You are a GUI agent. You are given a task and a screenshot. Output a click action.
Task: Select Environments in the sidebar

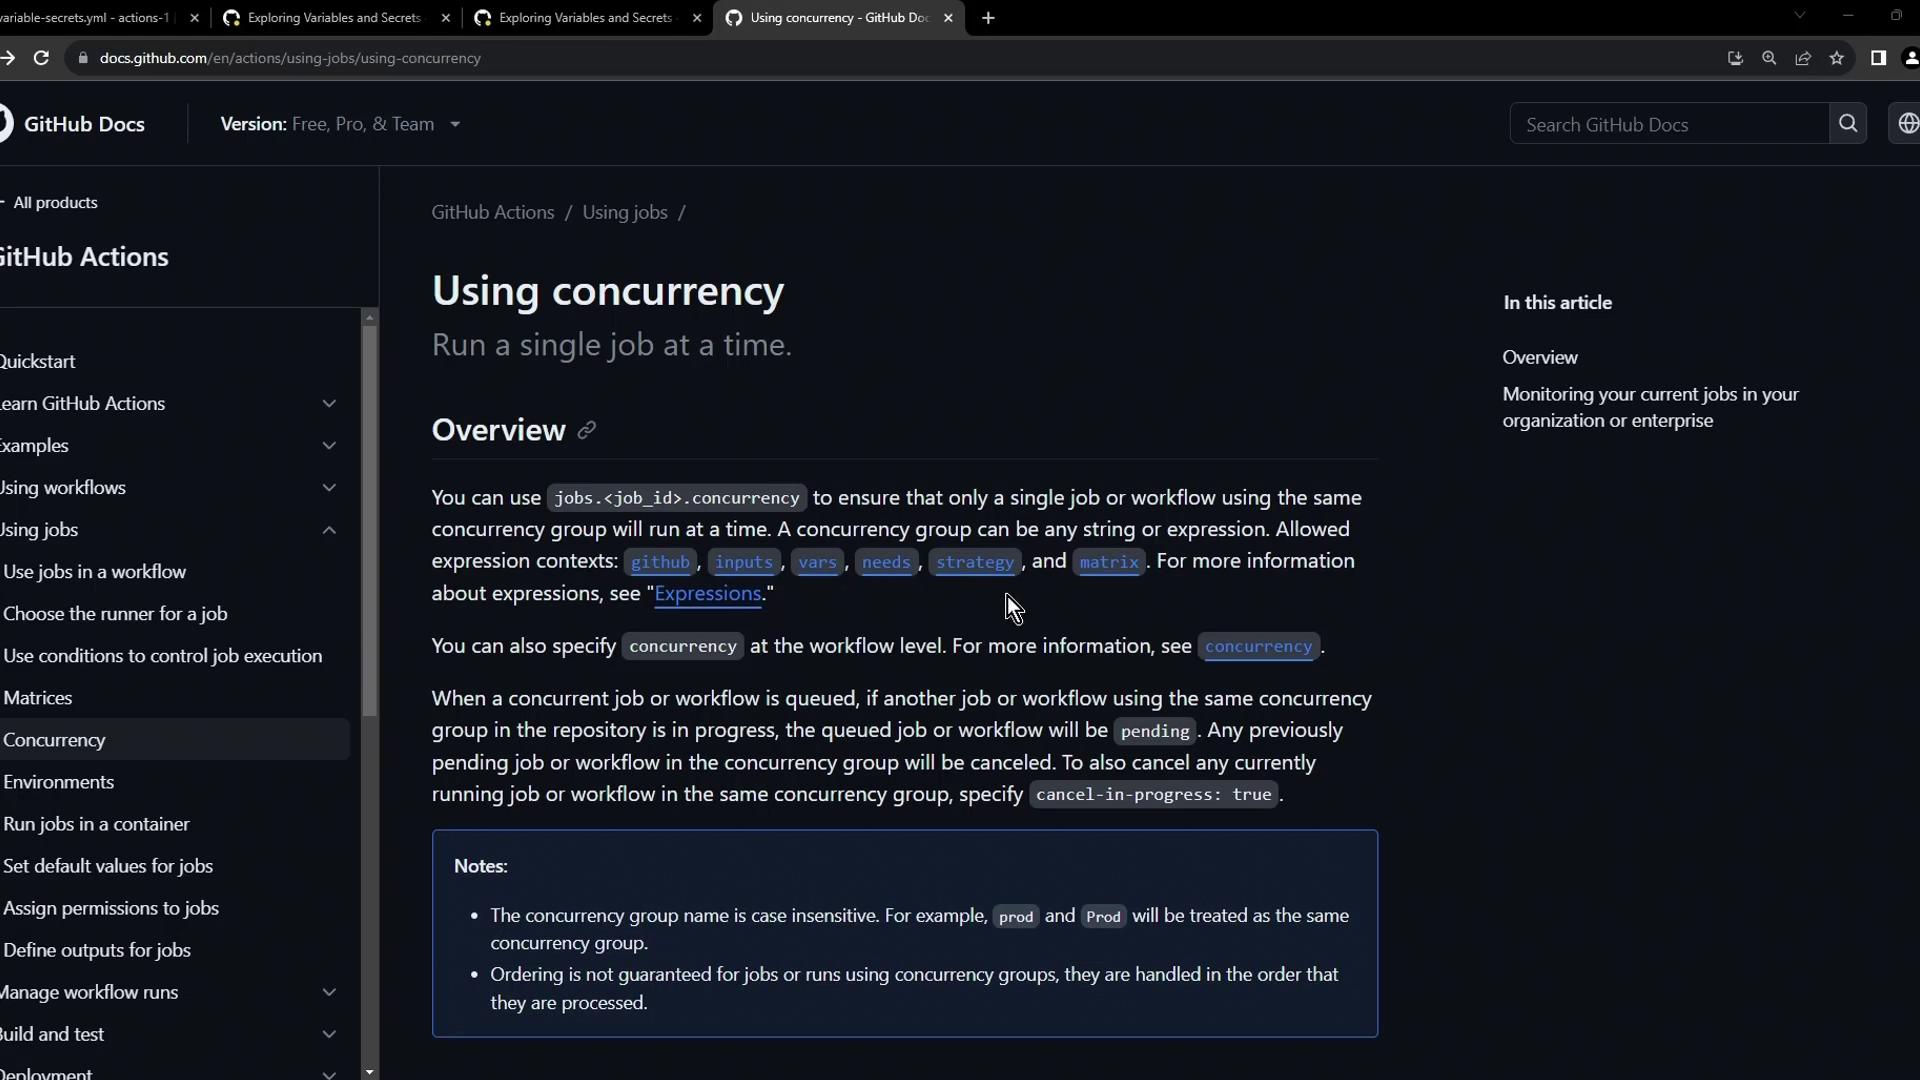(58, 782)
